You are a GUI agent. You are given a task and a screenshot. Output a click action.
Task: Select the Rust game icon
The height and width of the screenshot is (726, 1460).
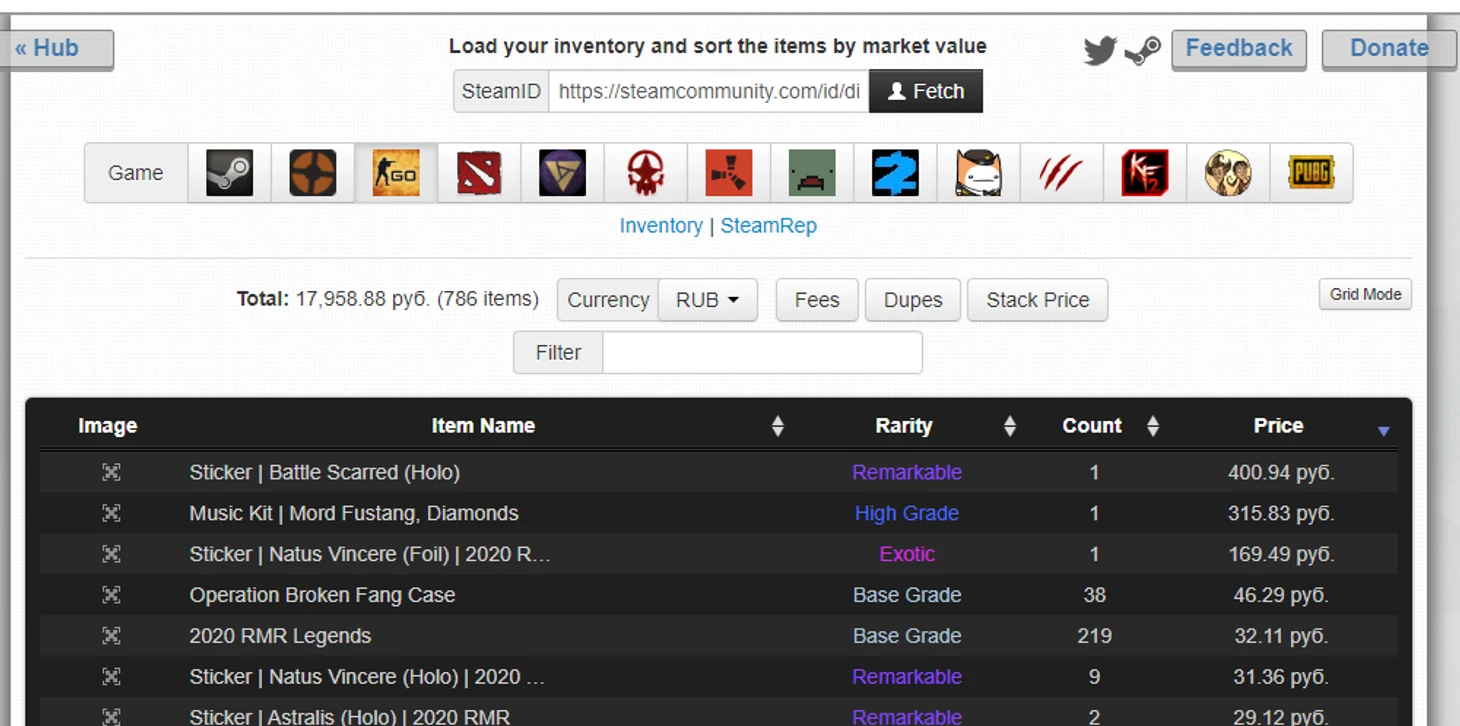click(x=729, y=173)
